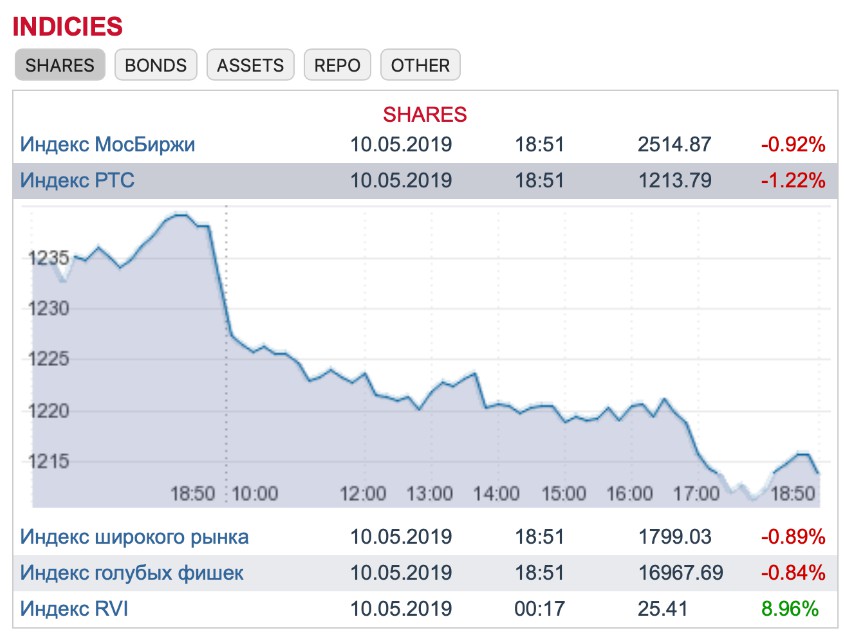Image resolution: width=845 pixels, height=634 pixels.
Task: Click the 17:00 label on the time axis
Action: (x=697, y=493)
